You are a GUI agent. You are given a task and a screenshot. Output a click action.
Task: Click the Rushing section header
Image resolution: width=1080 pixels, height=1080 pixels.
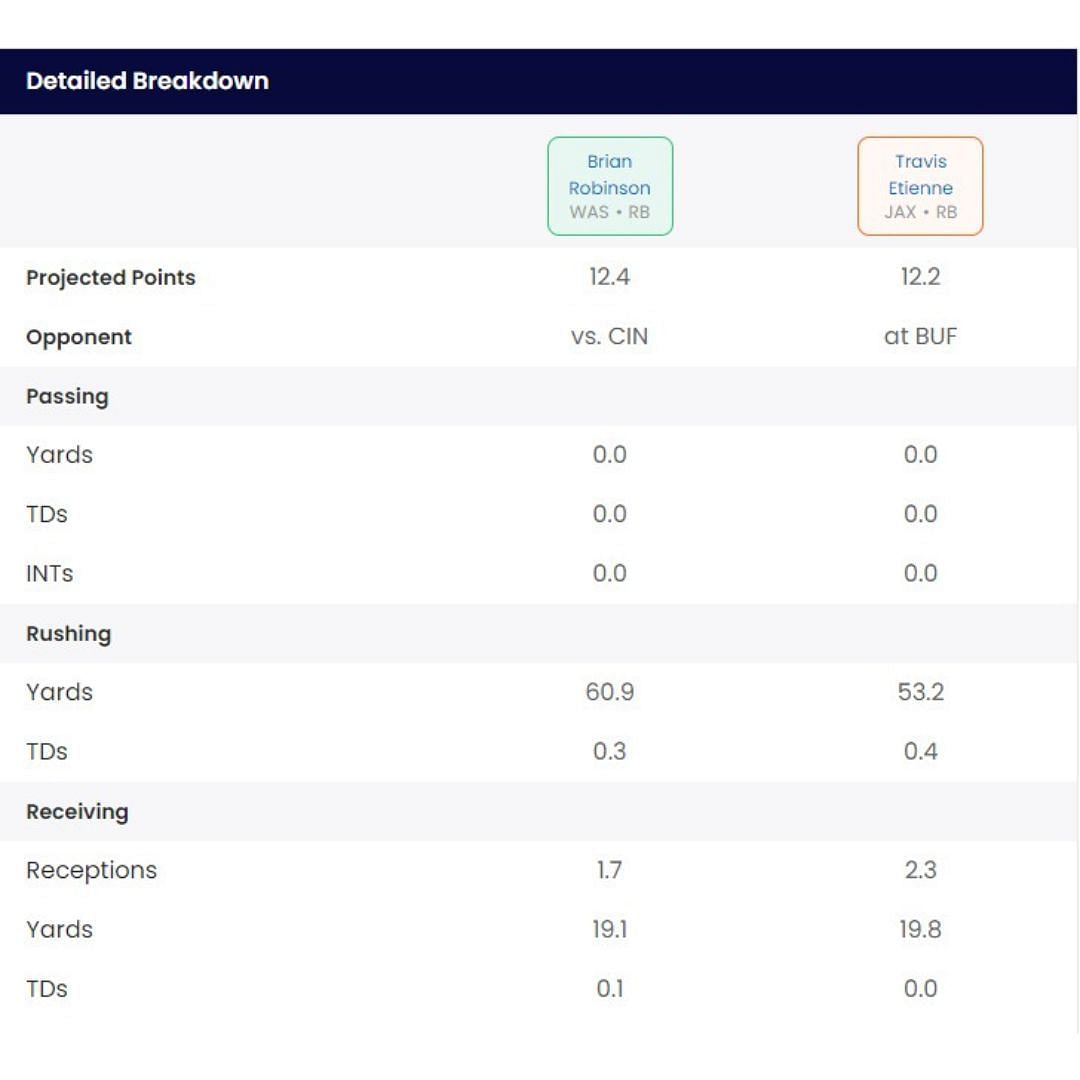tap(68, 633)
